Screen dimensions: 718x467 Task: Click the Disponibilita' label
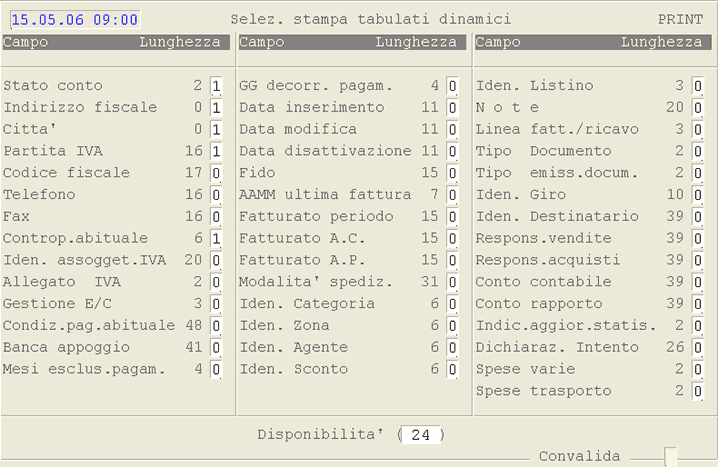321,434
